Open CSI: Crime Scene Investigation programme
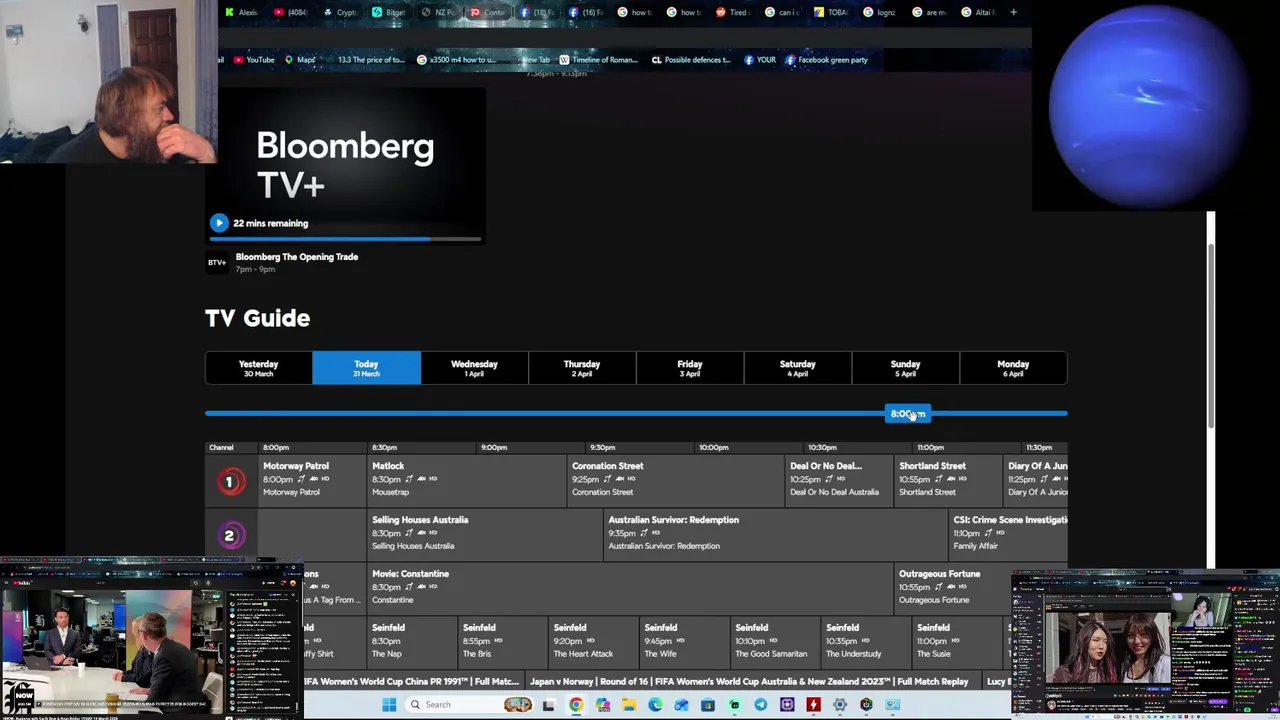Viewport: 1280px width, 720px height. (1008, 533)
